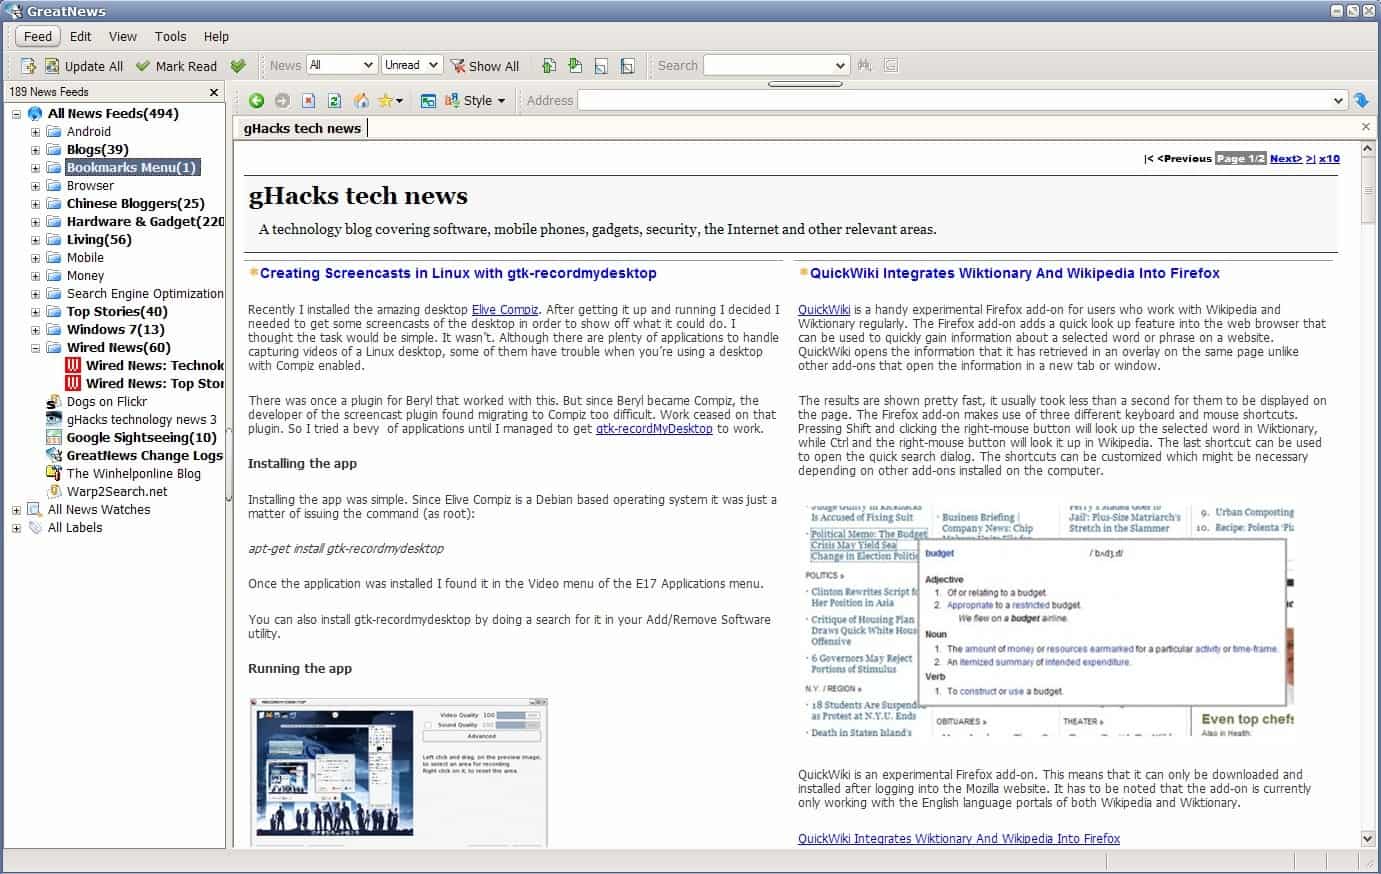The image size is (1381, 874).
Task: Click the binoculars search icon
Action: click(x=865, y=65)
